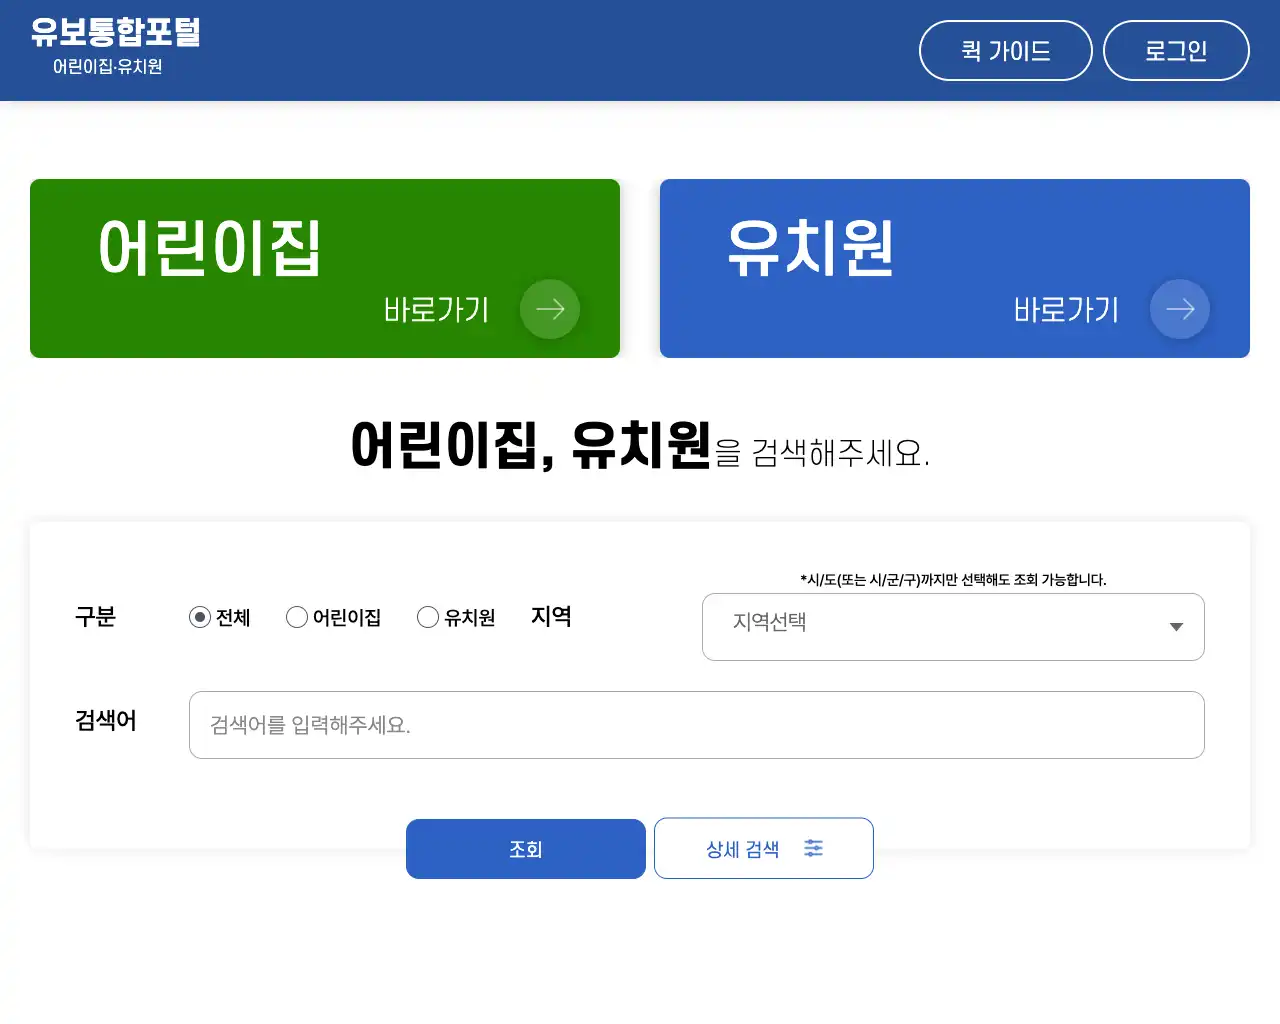Click the blue arrow icon on 유치원 card

click(x=1180, y=309)
